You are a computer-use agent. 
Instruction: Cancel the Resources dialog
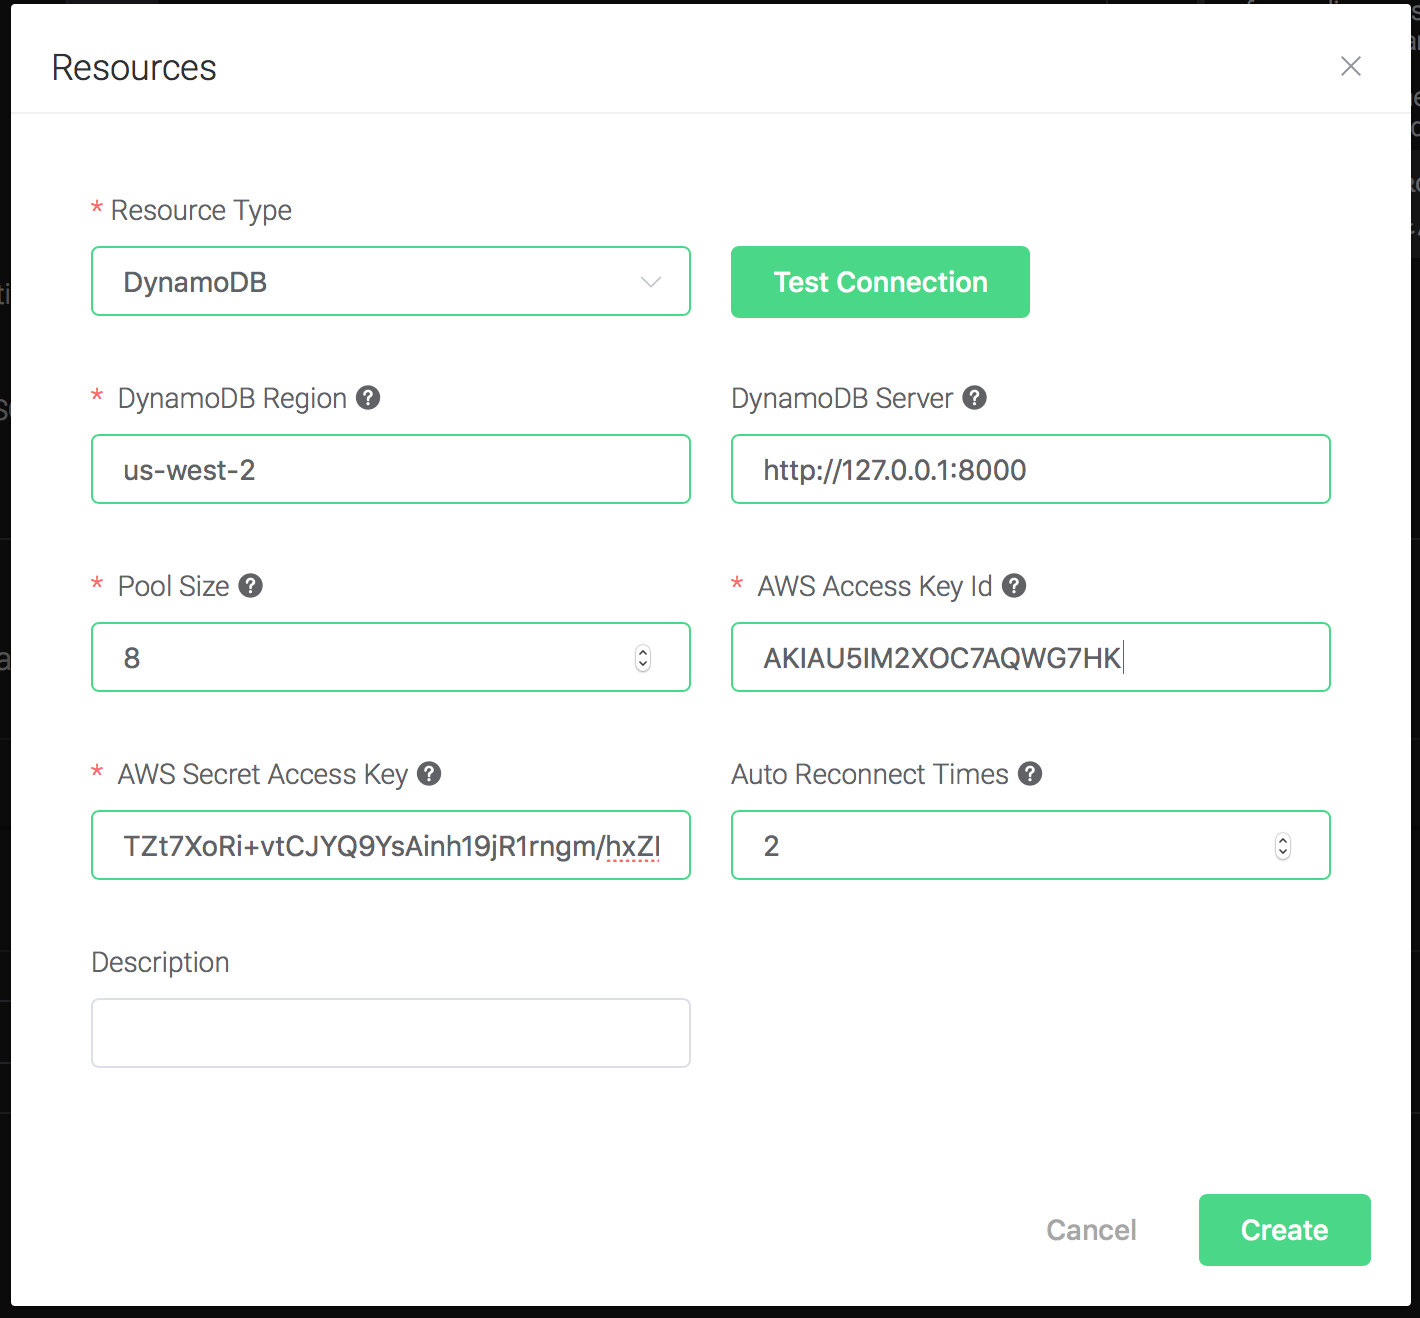tap(1091, 1230)
